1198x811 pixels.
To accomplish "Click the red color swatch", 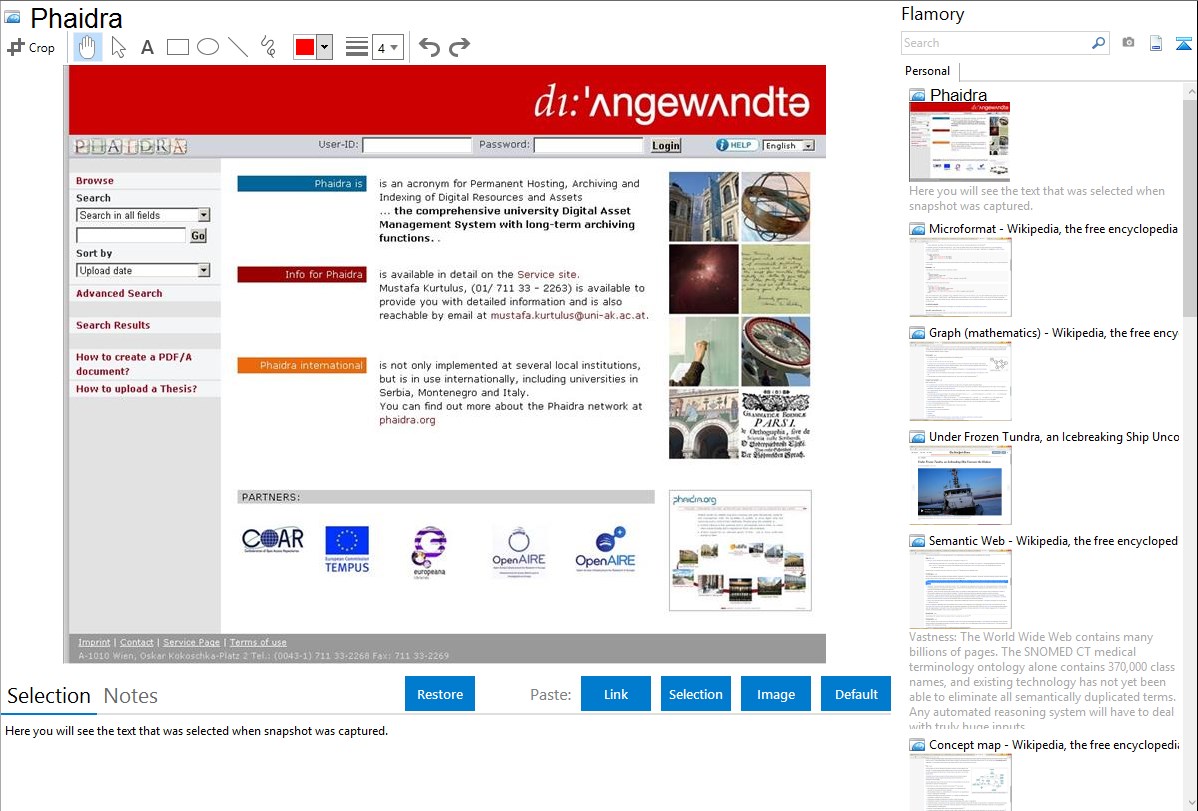I will (x=305, y=47).
